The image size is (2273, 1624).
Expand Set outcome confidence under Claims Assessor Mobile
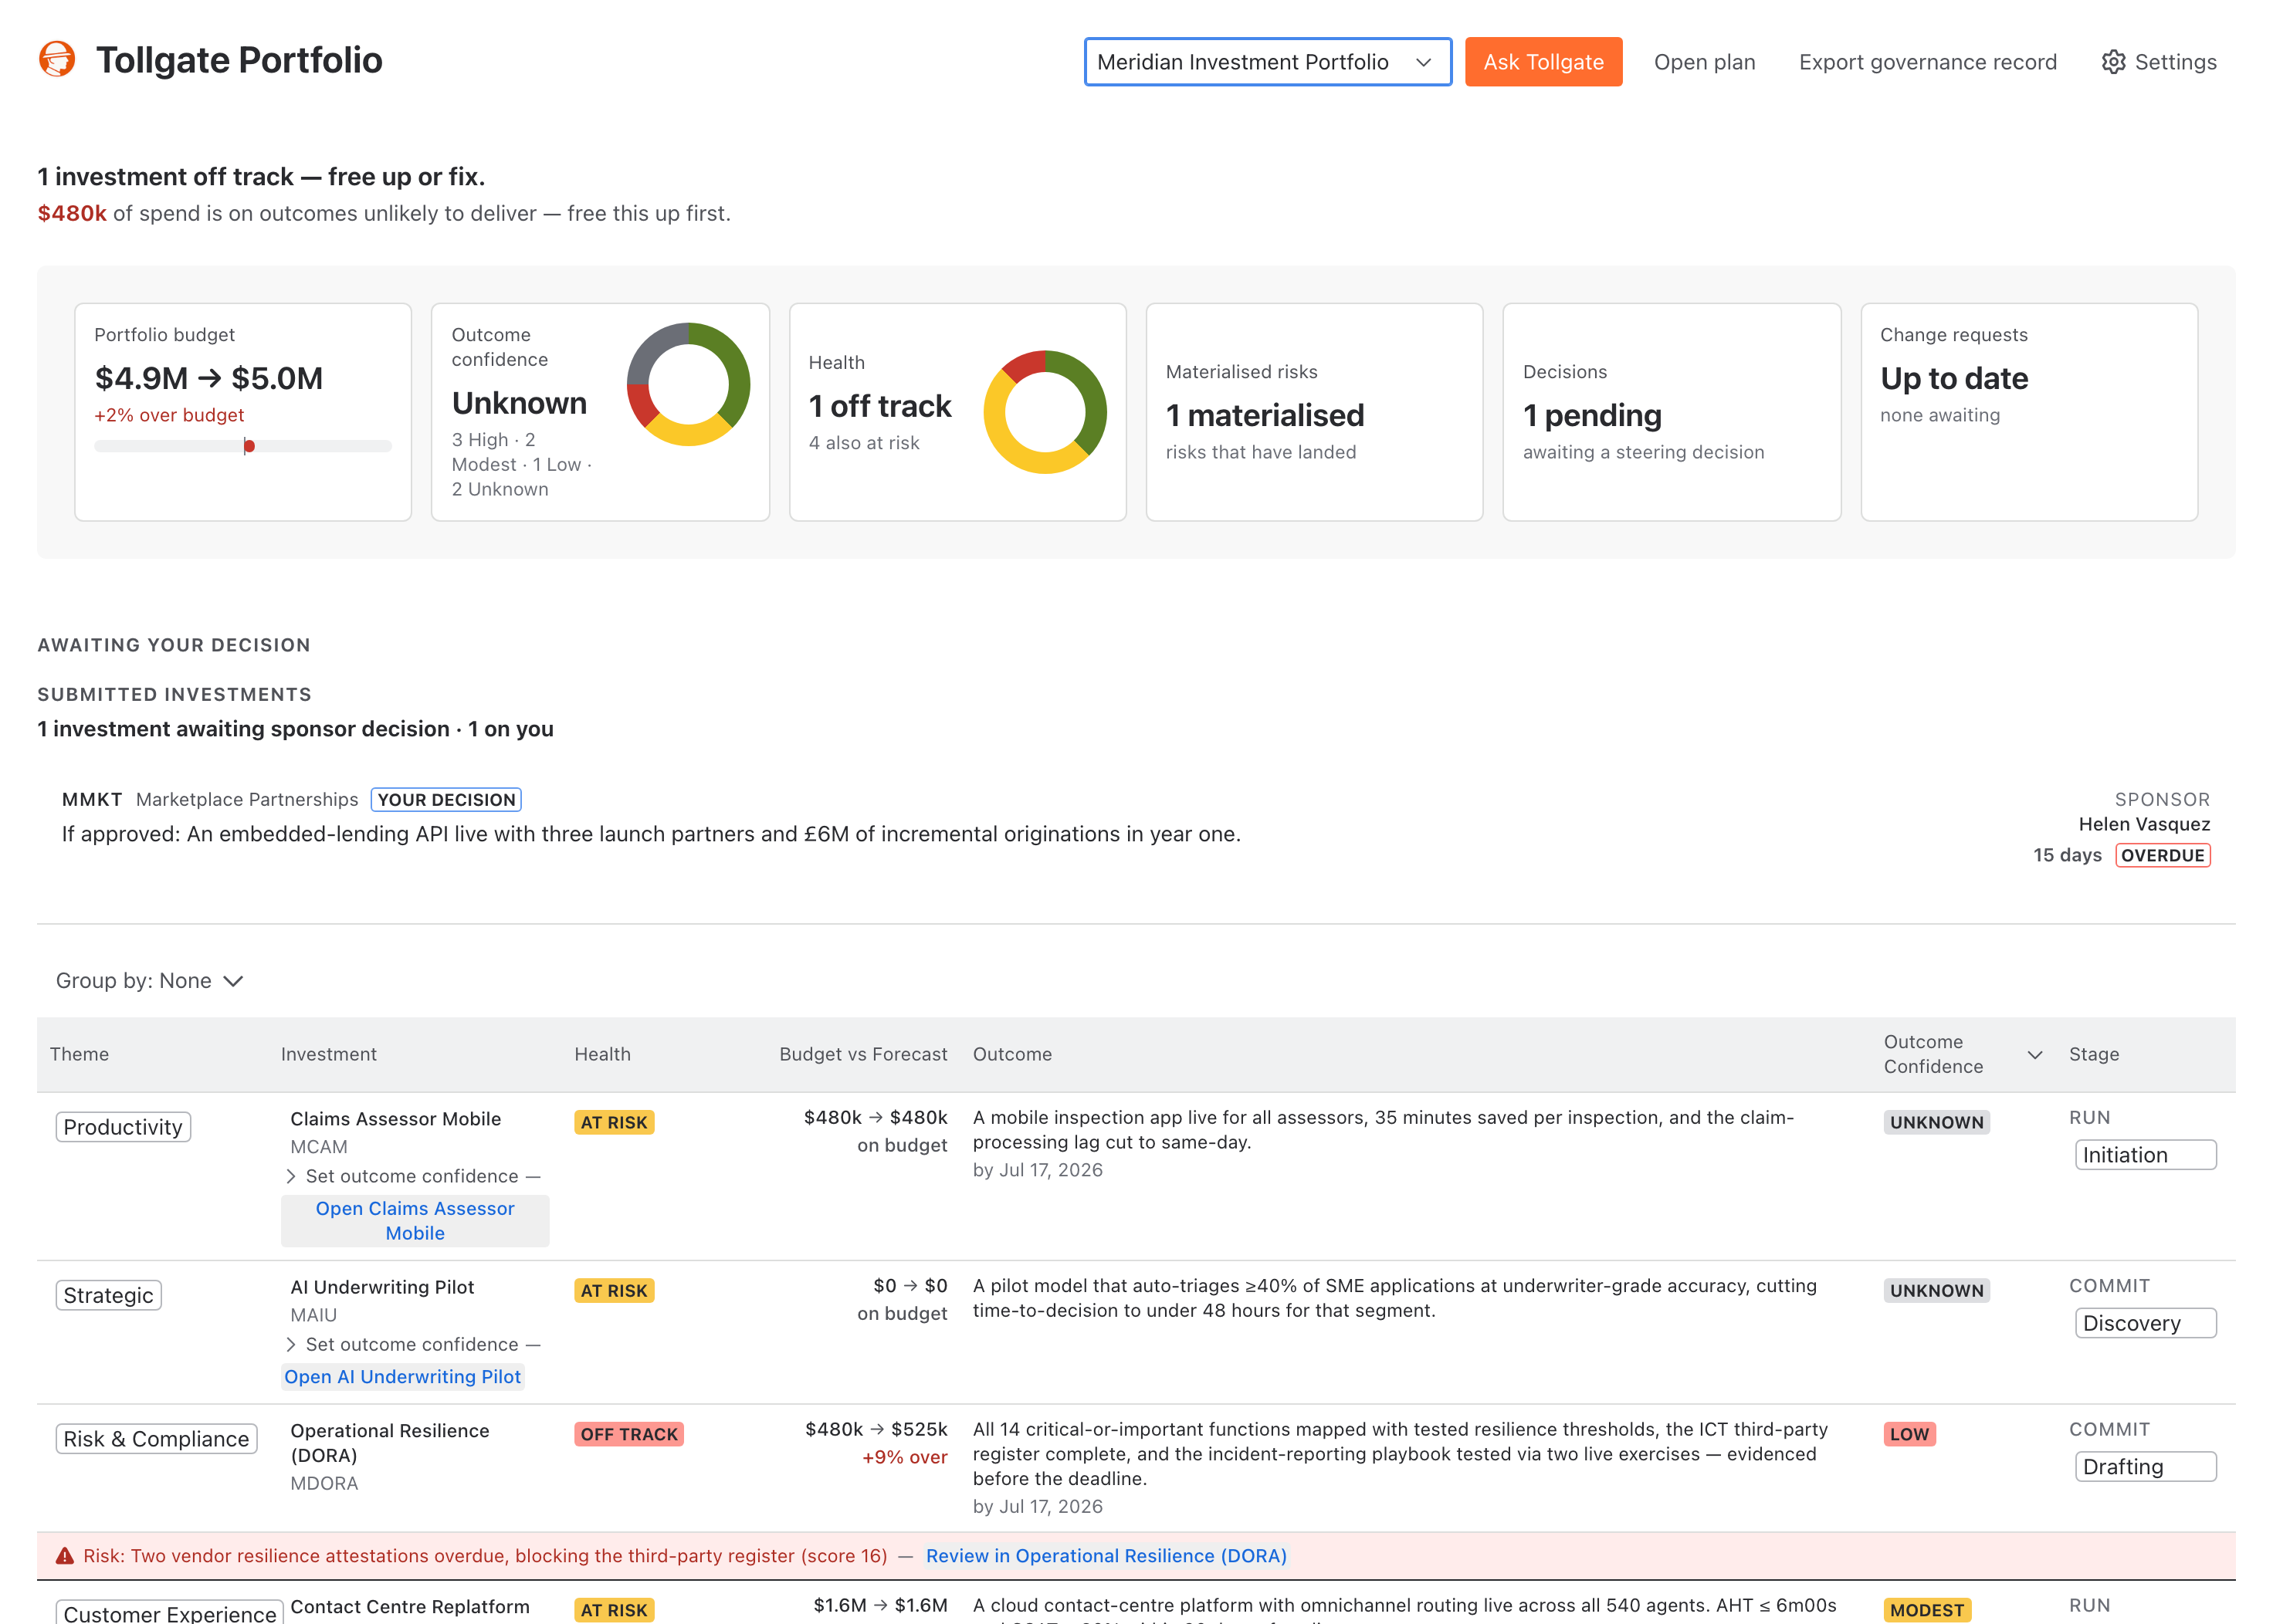pos(413,1176)
